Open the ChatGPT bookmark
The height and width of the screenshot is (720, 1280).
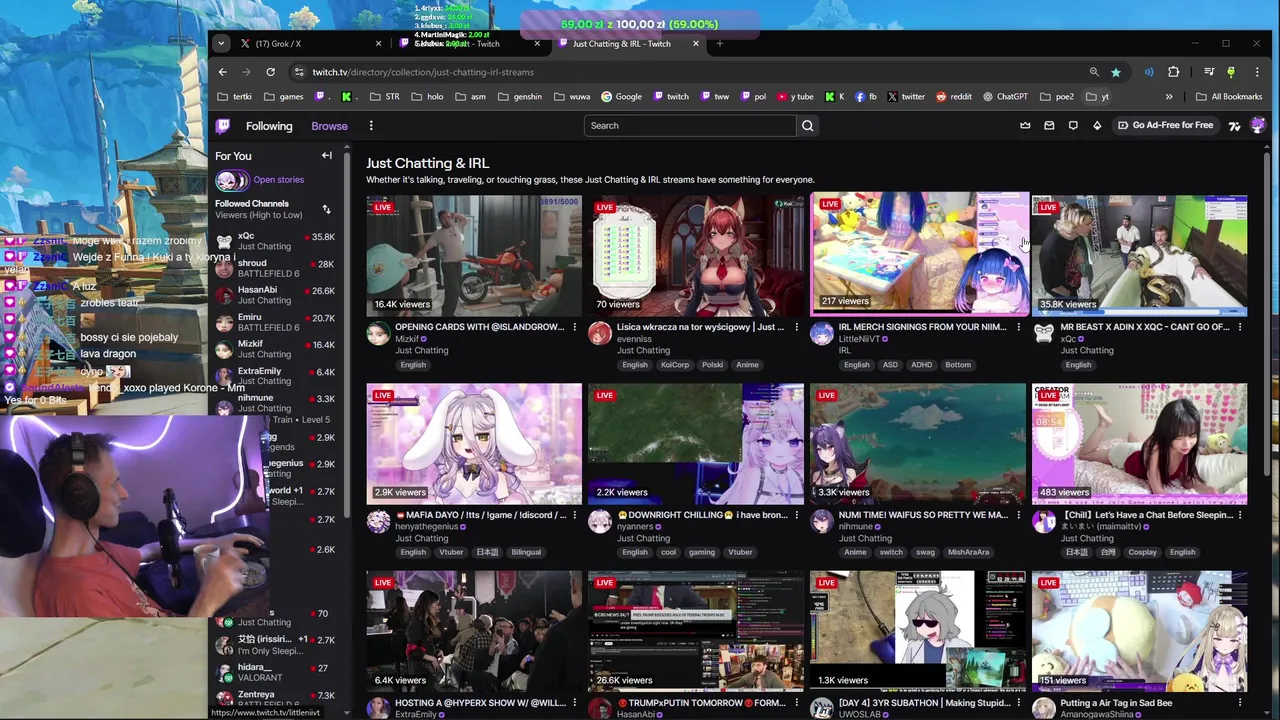coord(1005,97)
